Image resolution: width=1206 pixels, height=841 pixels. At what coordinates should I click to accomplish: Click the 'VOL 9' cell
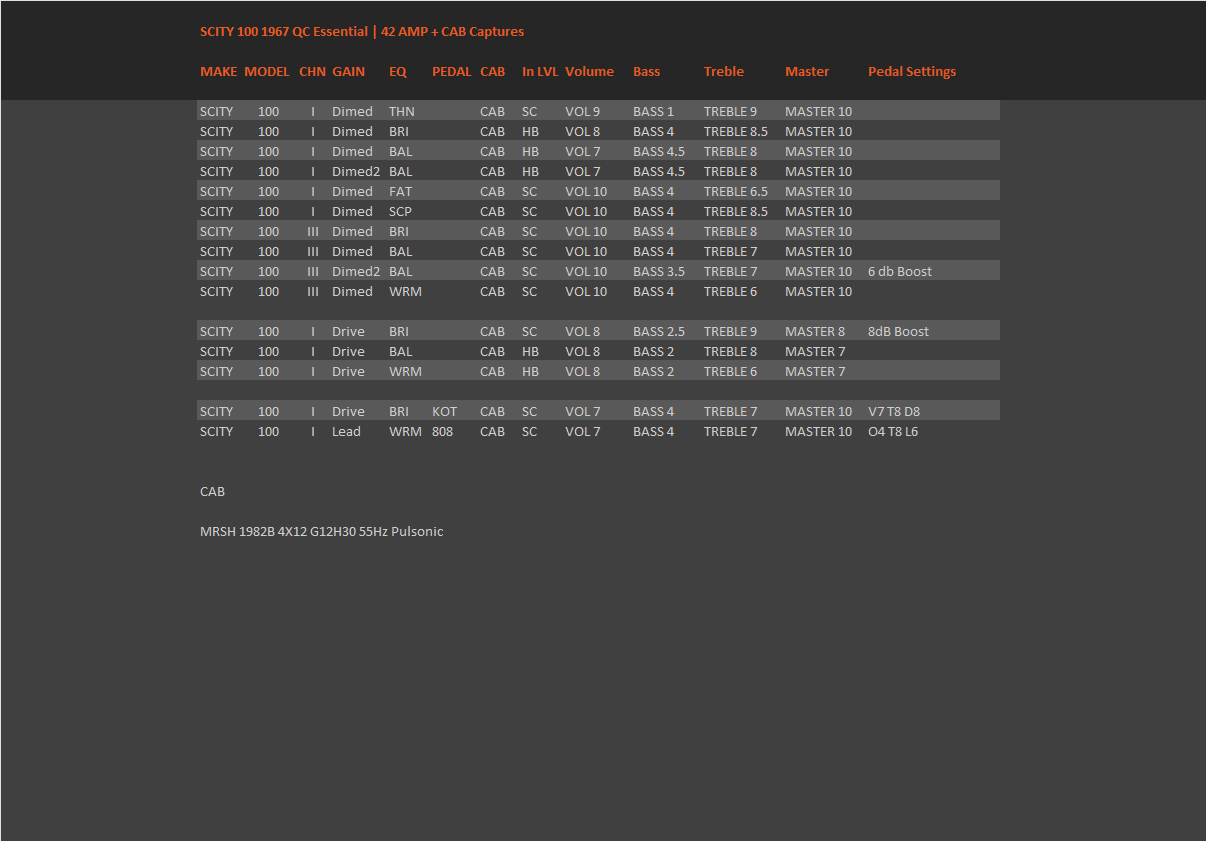coord(583,111)
